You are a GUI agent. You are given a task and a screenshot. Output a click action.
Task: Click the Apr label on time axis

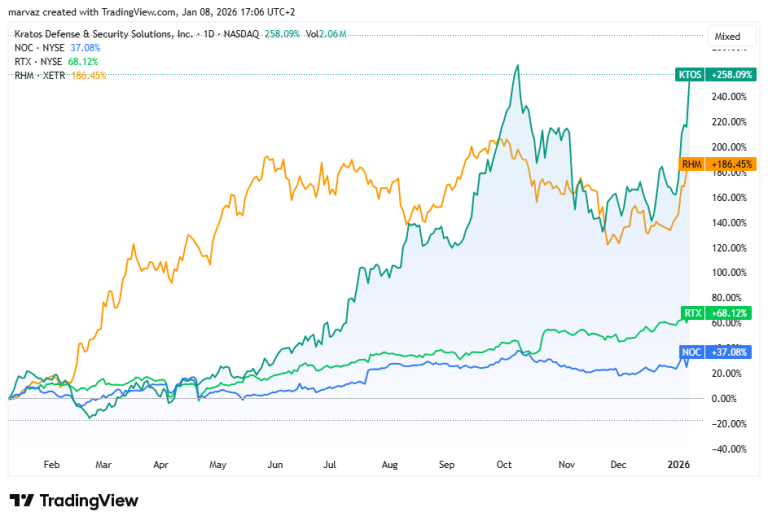[x=161, y=464]
